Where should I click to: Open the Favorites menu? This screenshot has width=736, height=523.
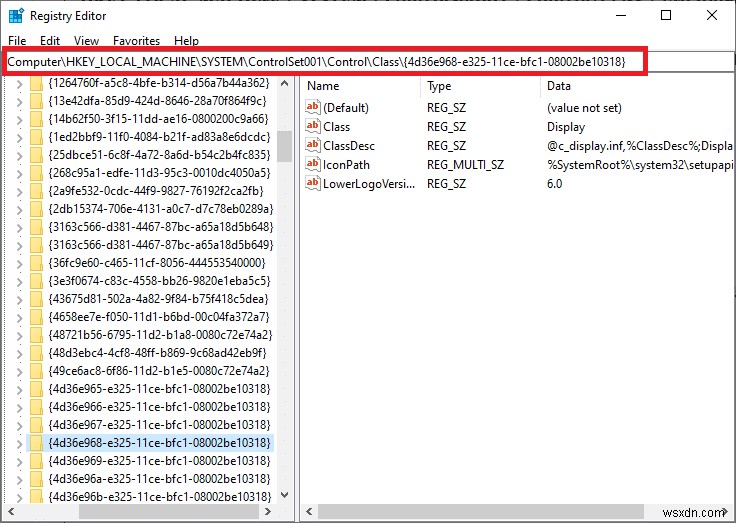136,41
